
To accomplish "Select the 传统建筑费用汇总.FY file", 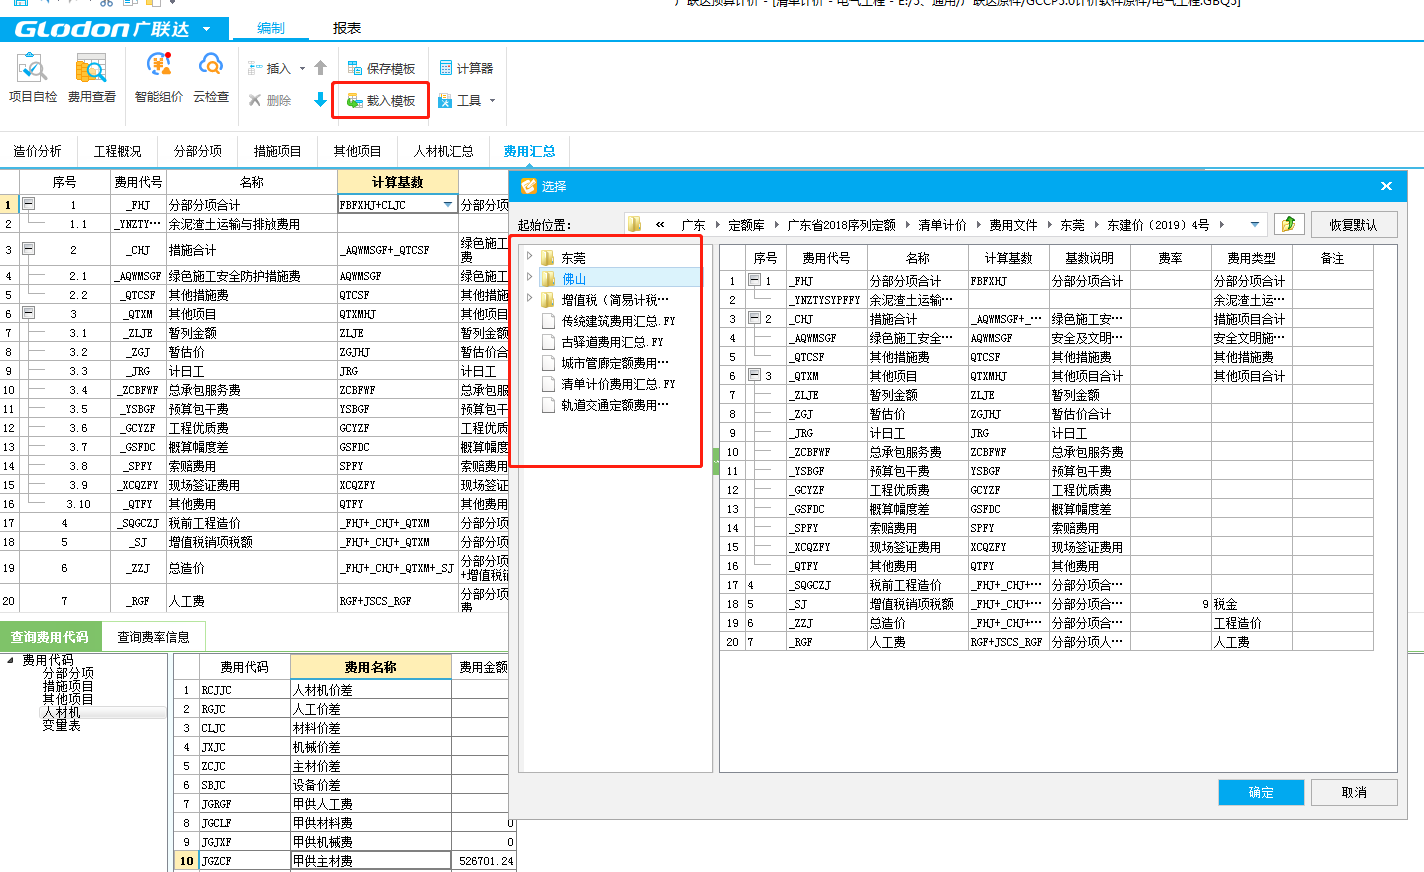I will [x=618, y=321].
